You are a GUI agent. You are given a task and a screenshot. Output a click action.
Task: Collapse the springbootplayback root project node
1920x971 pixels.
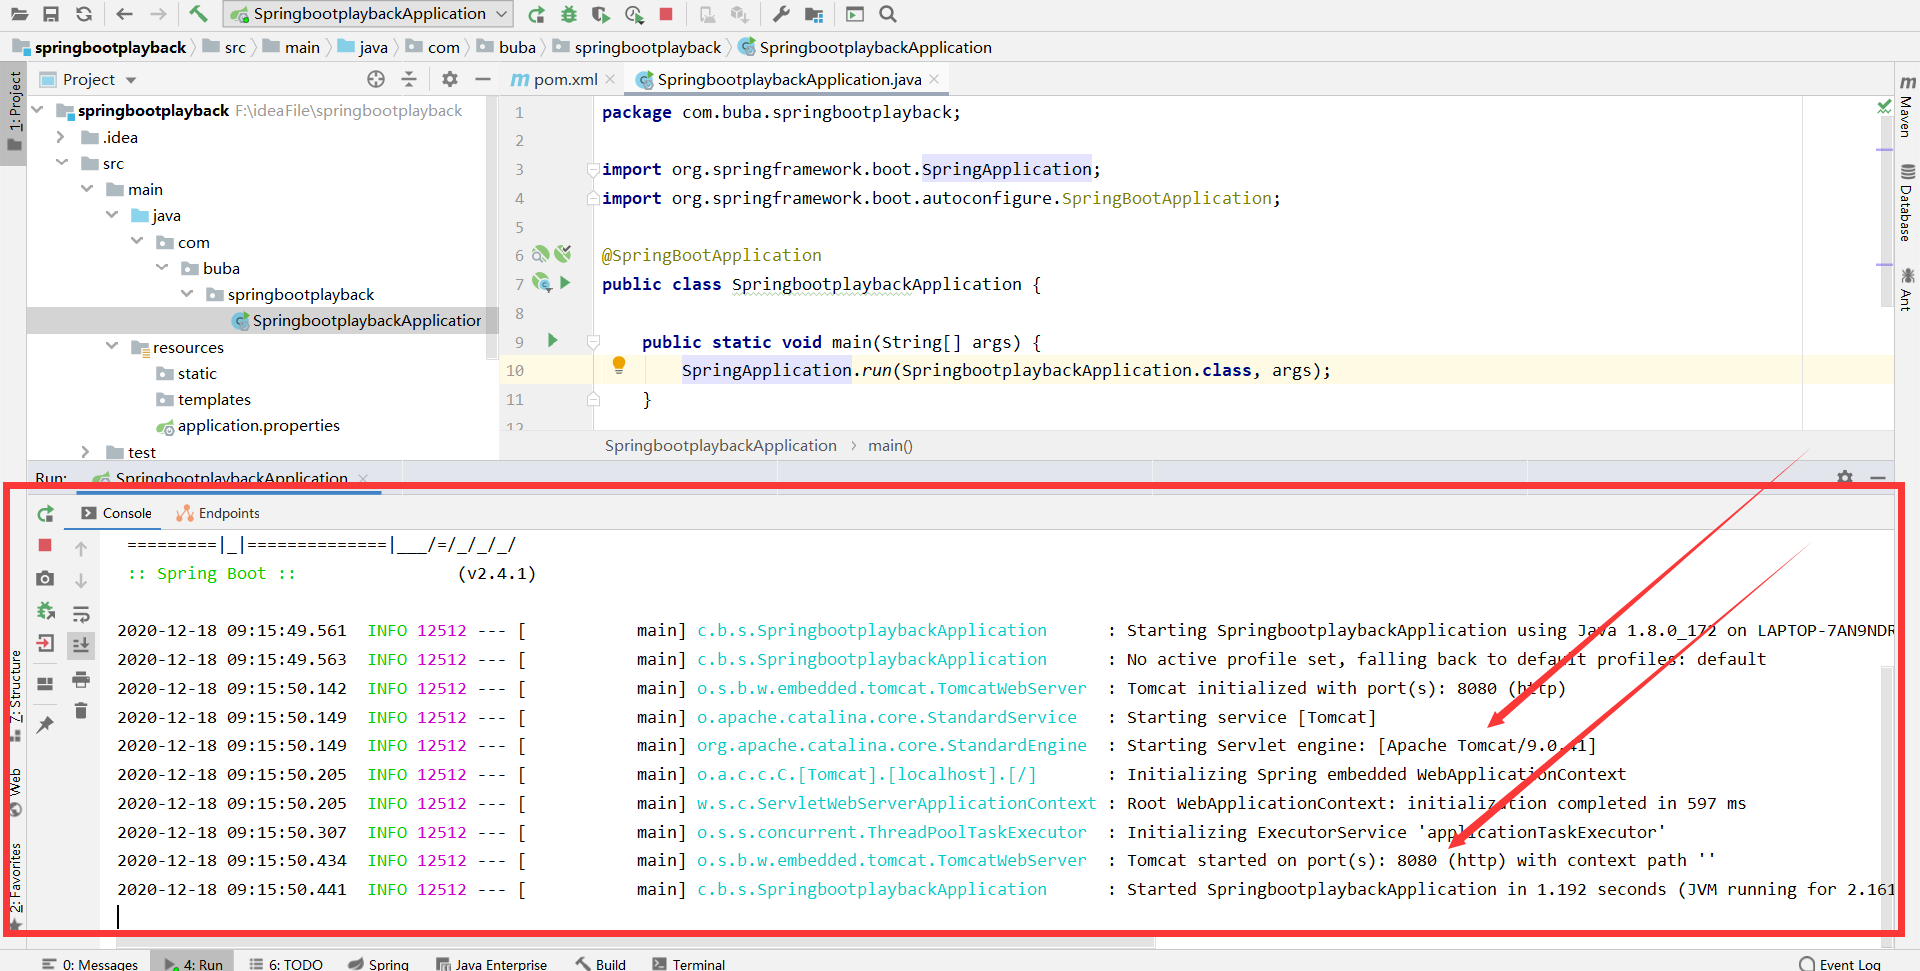(x=38, y=110)
